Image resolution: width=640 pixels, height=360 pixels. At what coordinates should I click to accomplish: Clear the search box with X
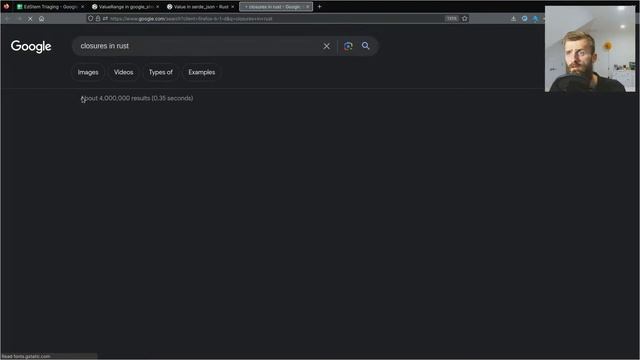click(327, 46)
